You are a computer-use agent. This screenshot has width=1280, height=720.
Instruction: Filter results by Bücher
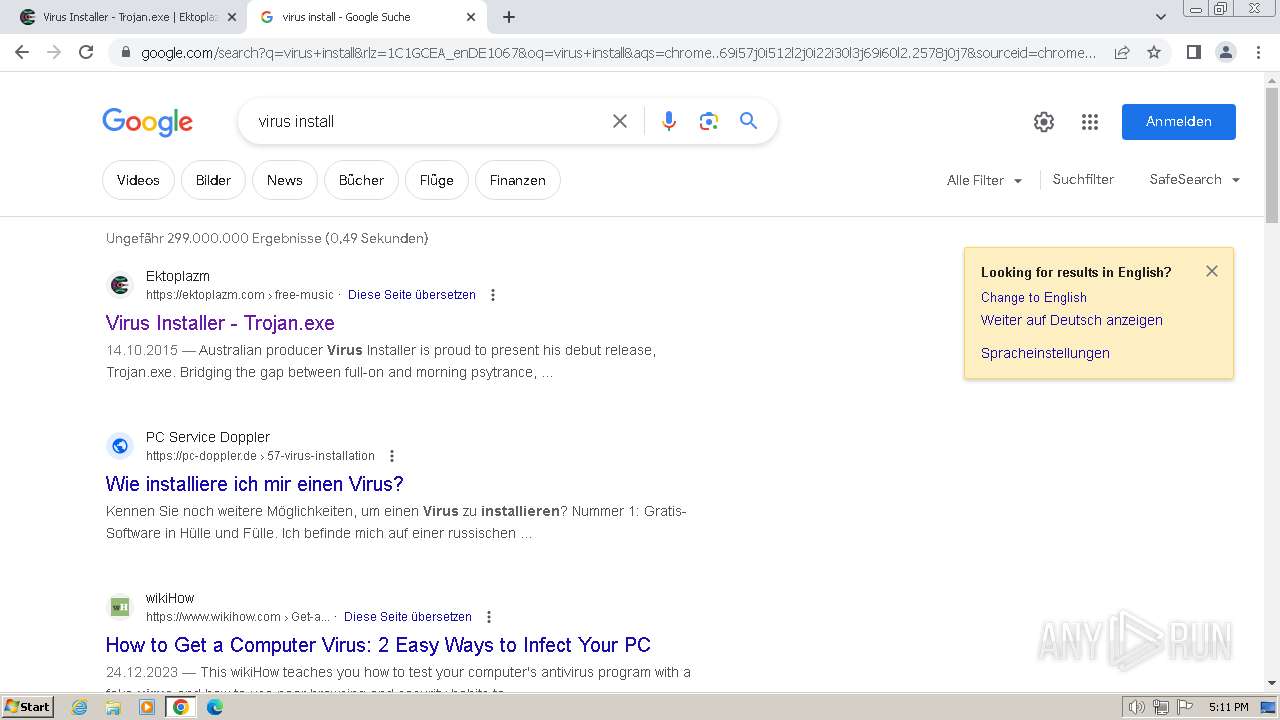[361, 180]
